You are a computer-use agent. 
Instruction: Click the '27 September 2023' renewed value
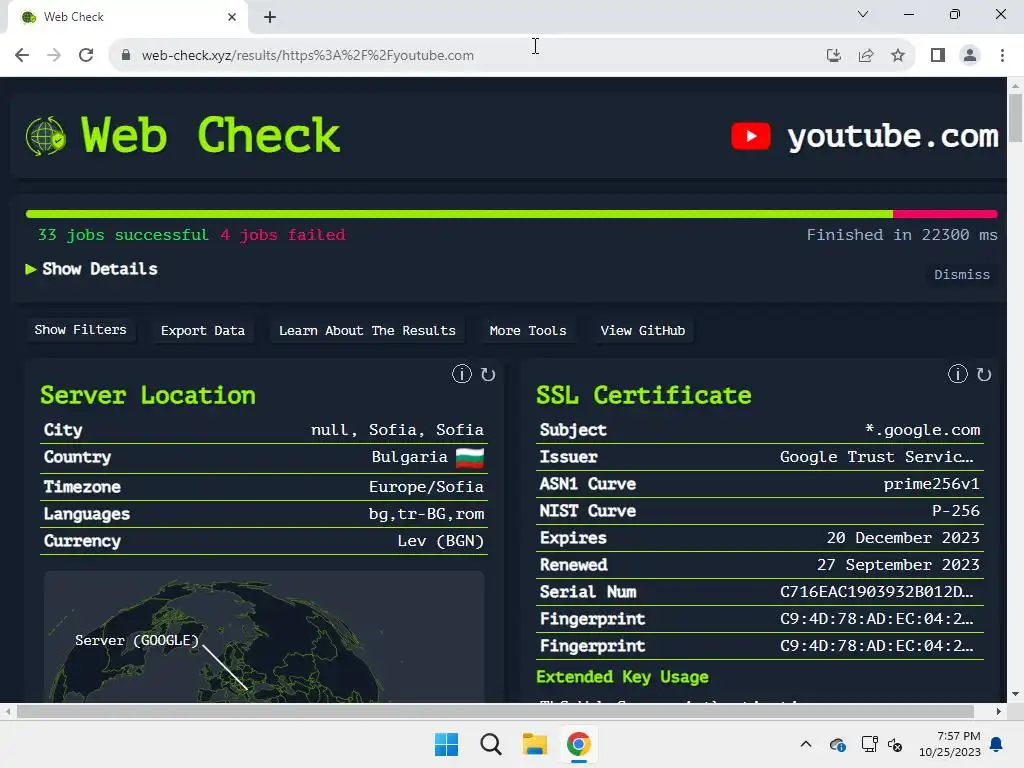pyautogui.click(x=898, y=565)
